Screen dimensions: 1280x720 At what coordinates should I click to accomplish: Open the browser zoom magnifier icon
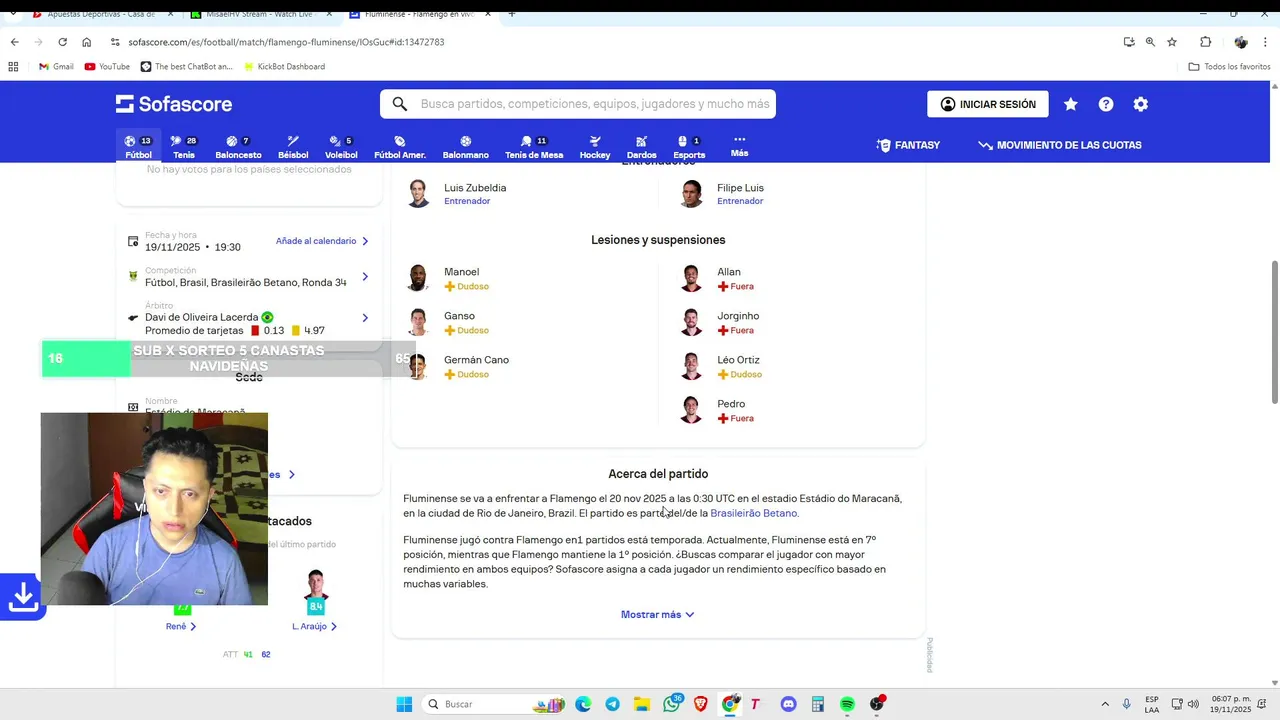[x=1150, y=42]
